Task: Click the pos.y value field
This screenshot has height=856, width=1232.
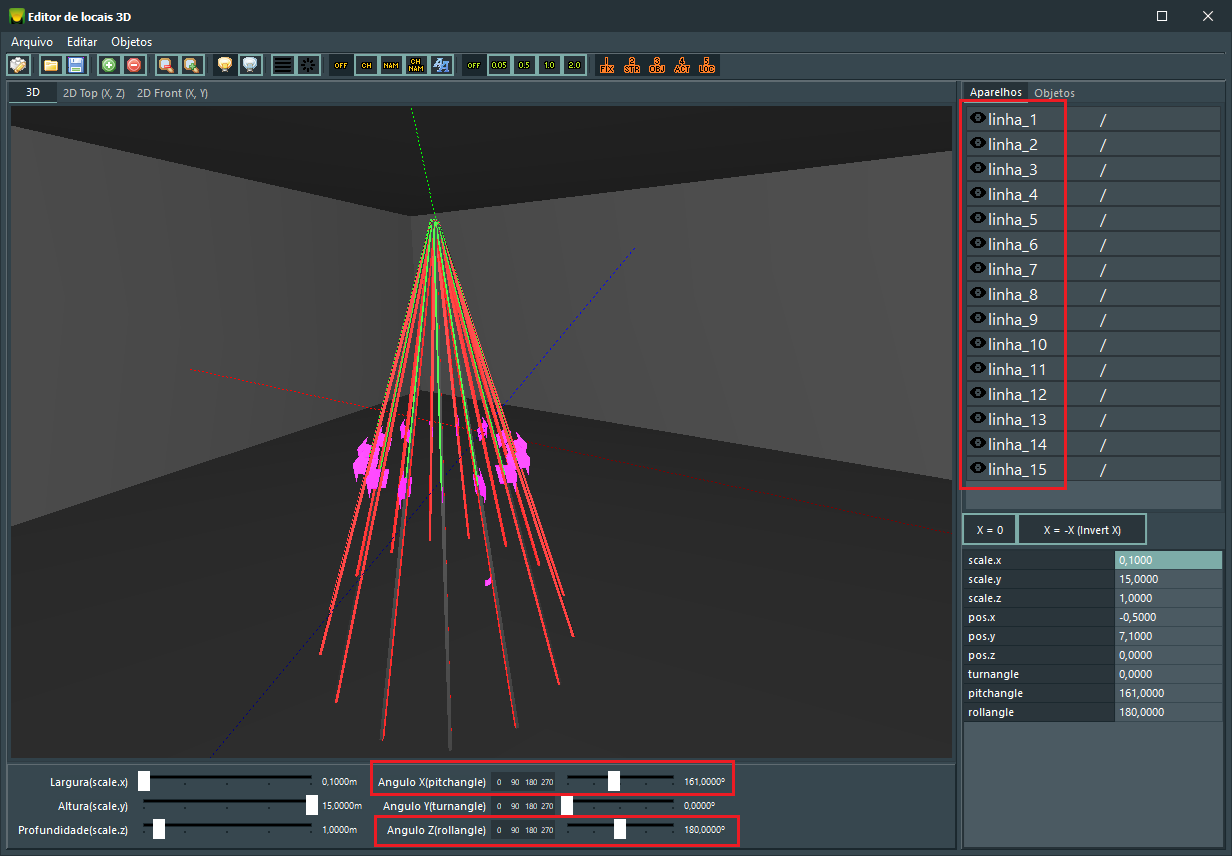Action: [x=1167, y=636]
